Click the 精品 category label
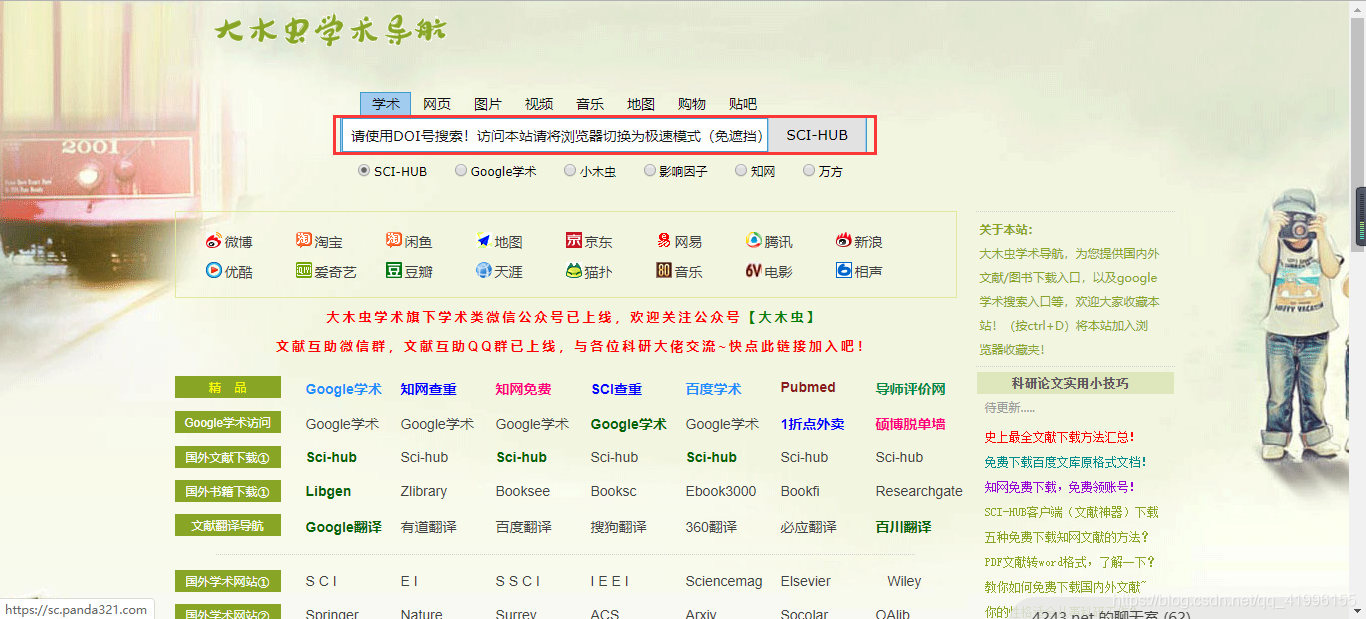1366x619 pixels. (228, 387)
